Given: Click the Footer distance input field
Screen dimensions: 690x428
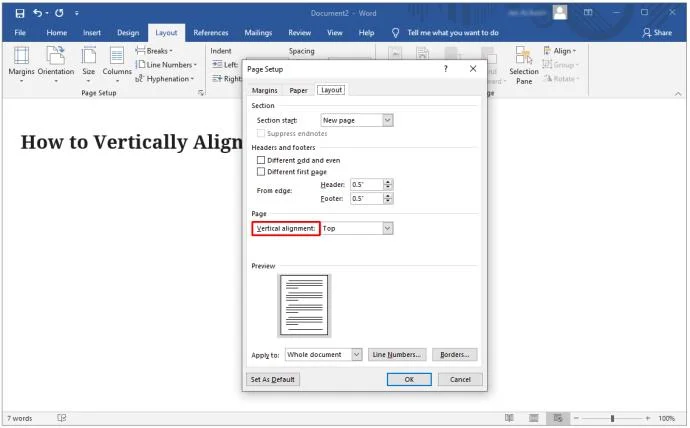Looking at the screenshot, I should 367,198.
